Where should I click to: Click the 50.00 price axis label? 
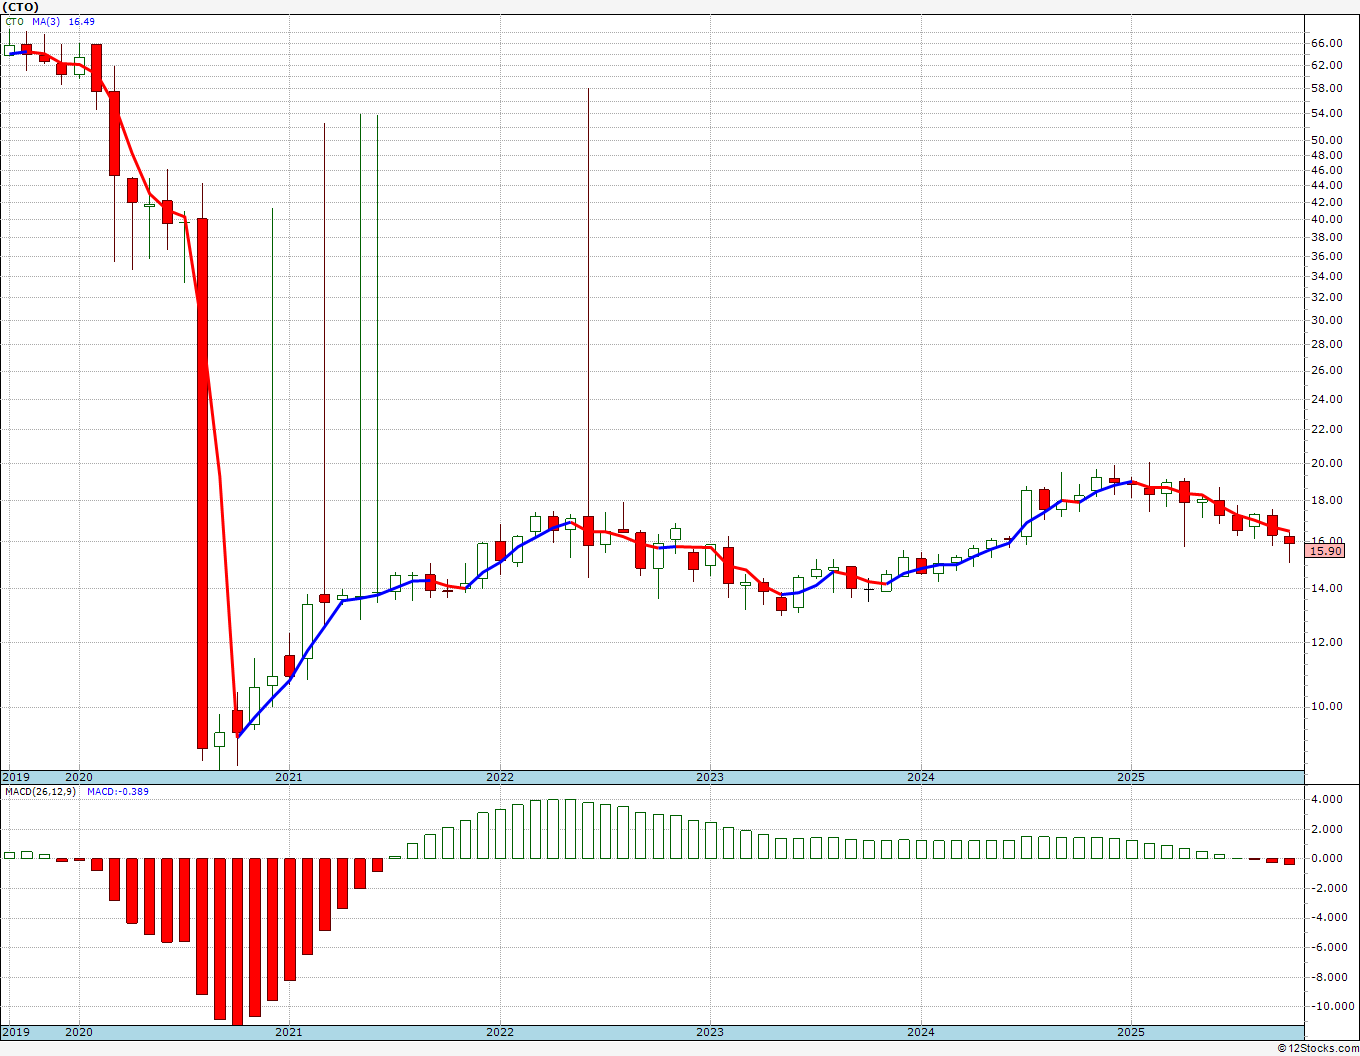tap(1326, 140)
